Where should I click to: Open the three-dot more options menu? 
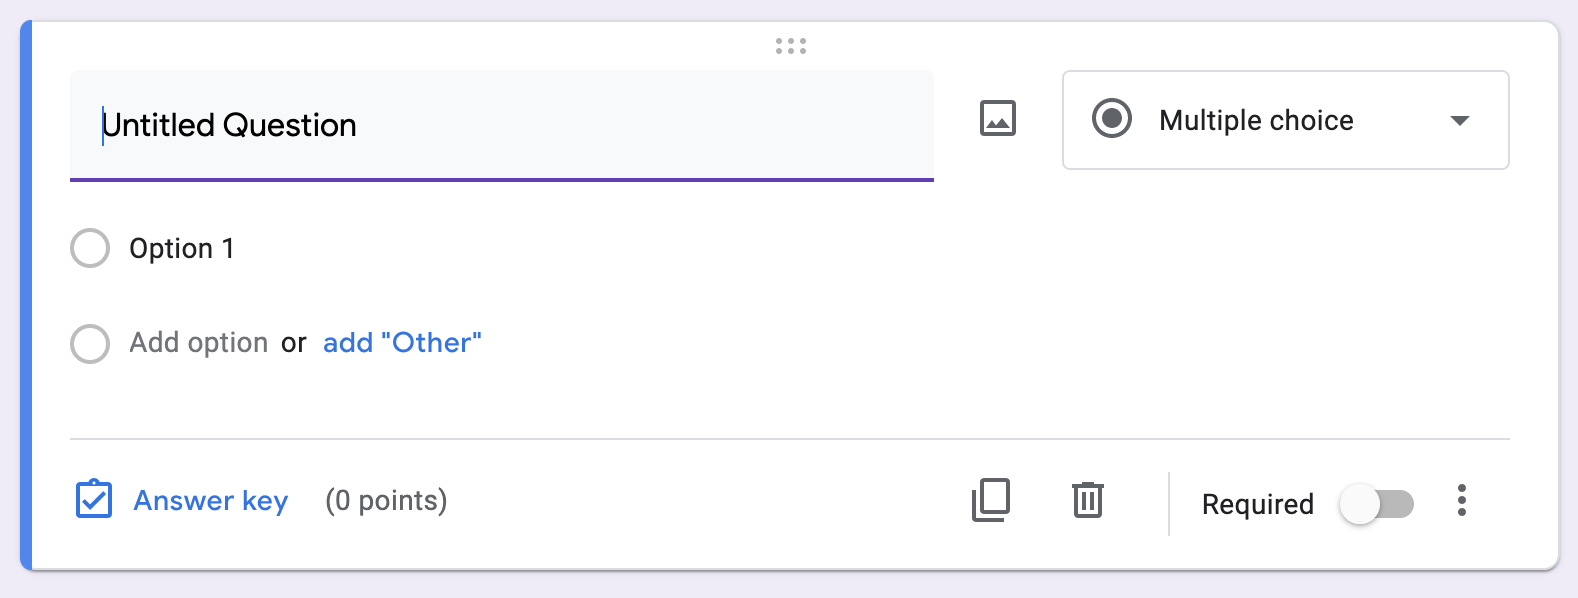point(1462,501)
